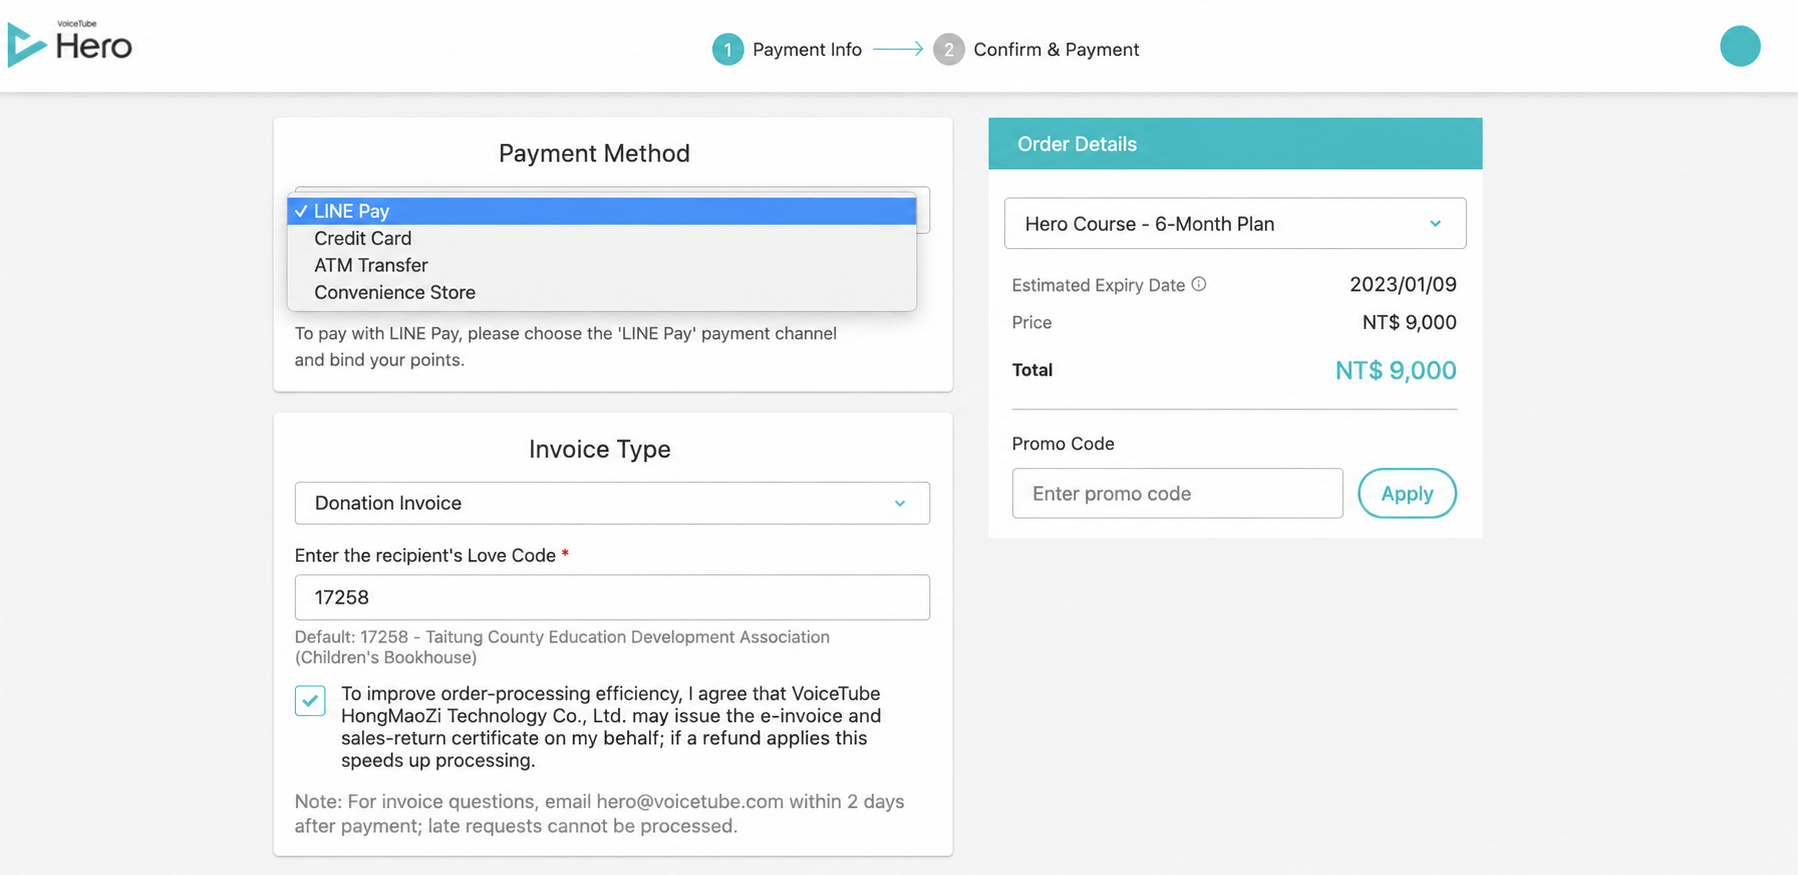Apply the promo code
This screenshot has width=1798, height=875.
click(x=1407, y=493)
